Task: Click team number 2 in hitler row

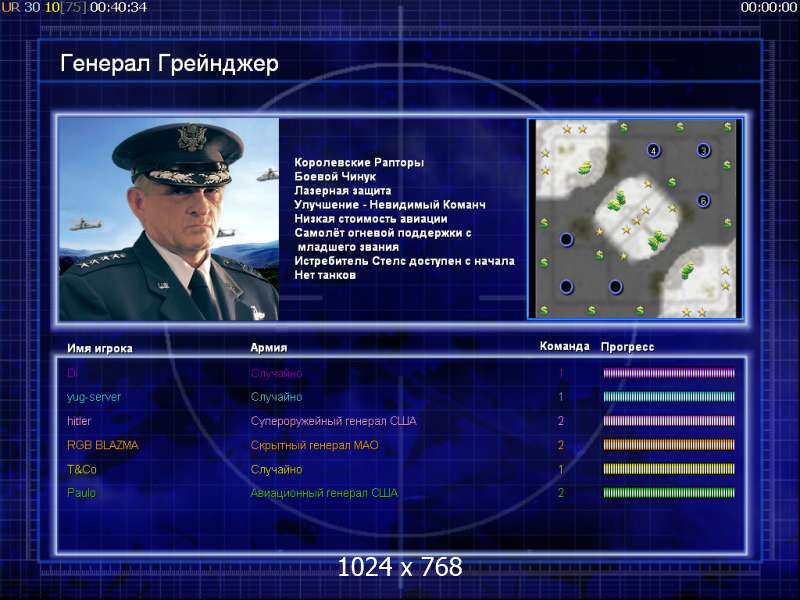Action: [561, 421]
